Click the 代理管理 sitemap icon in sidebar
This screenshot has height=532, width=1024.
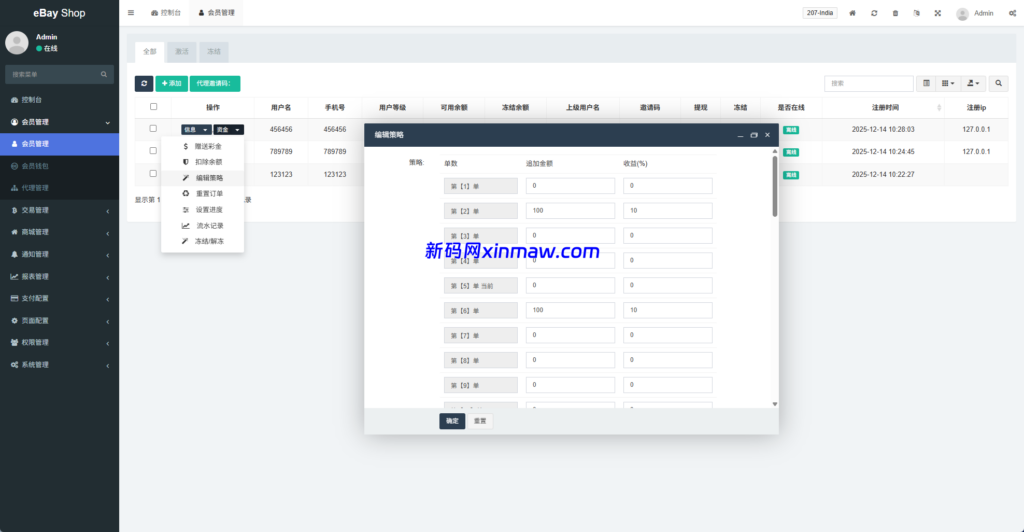(x=14, y=188)
